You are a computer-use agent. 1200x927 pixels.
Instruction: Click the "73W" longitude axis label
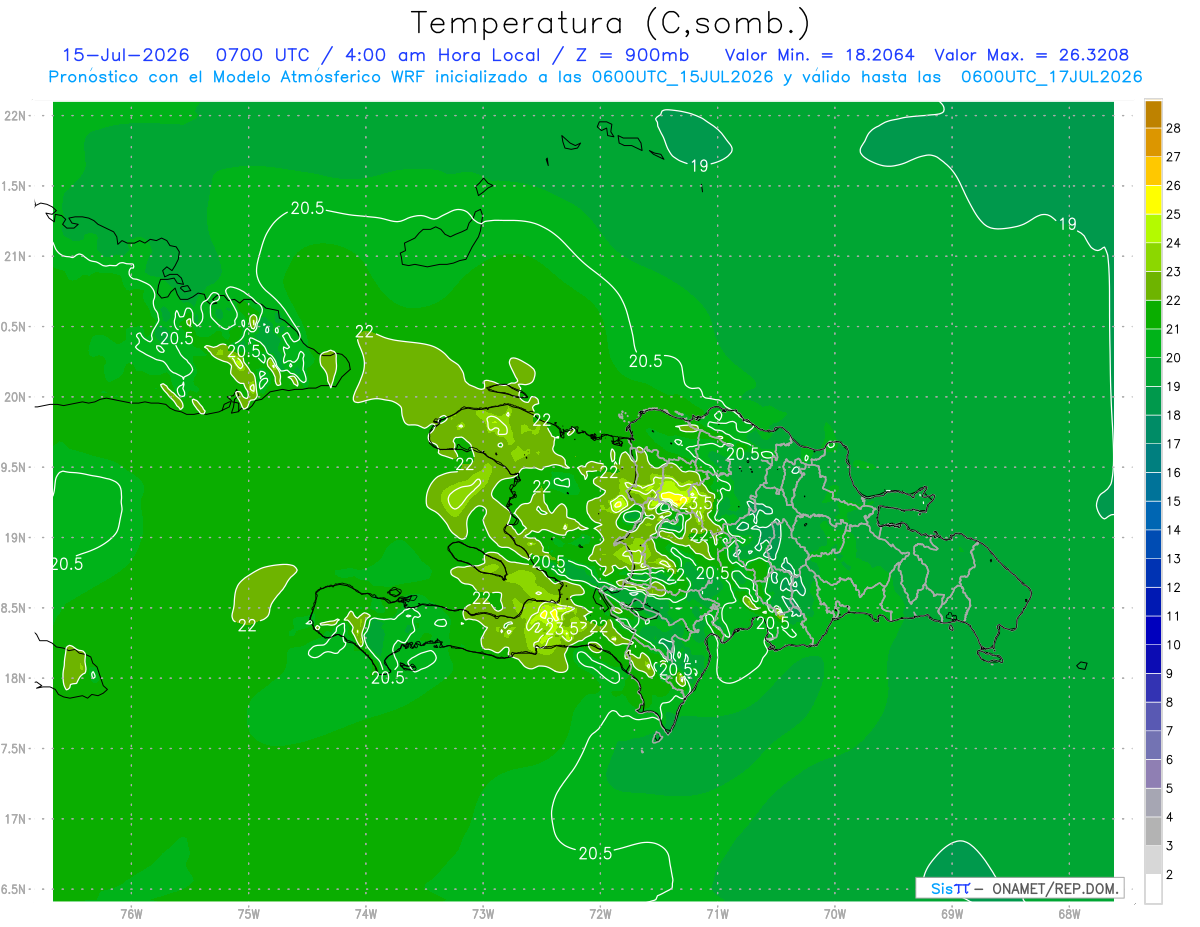click(483, 913)
